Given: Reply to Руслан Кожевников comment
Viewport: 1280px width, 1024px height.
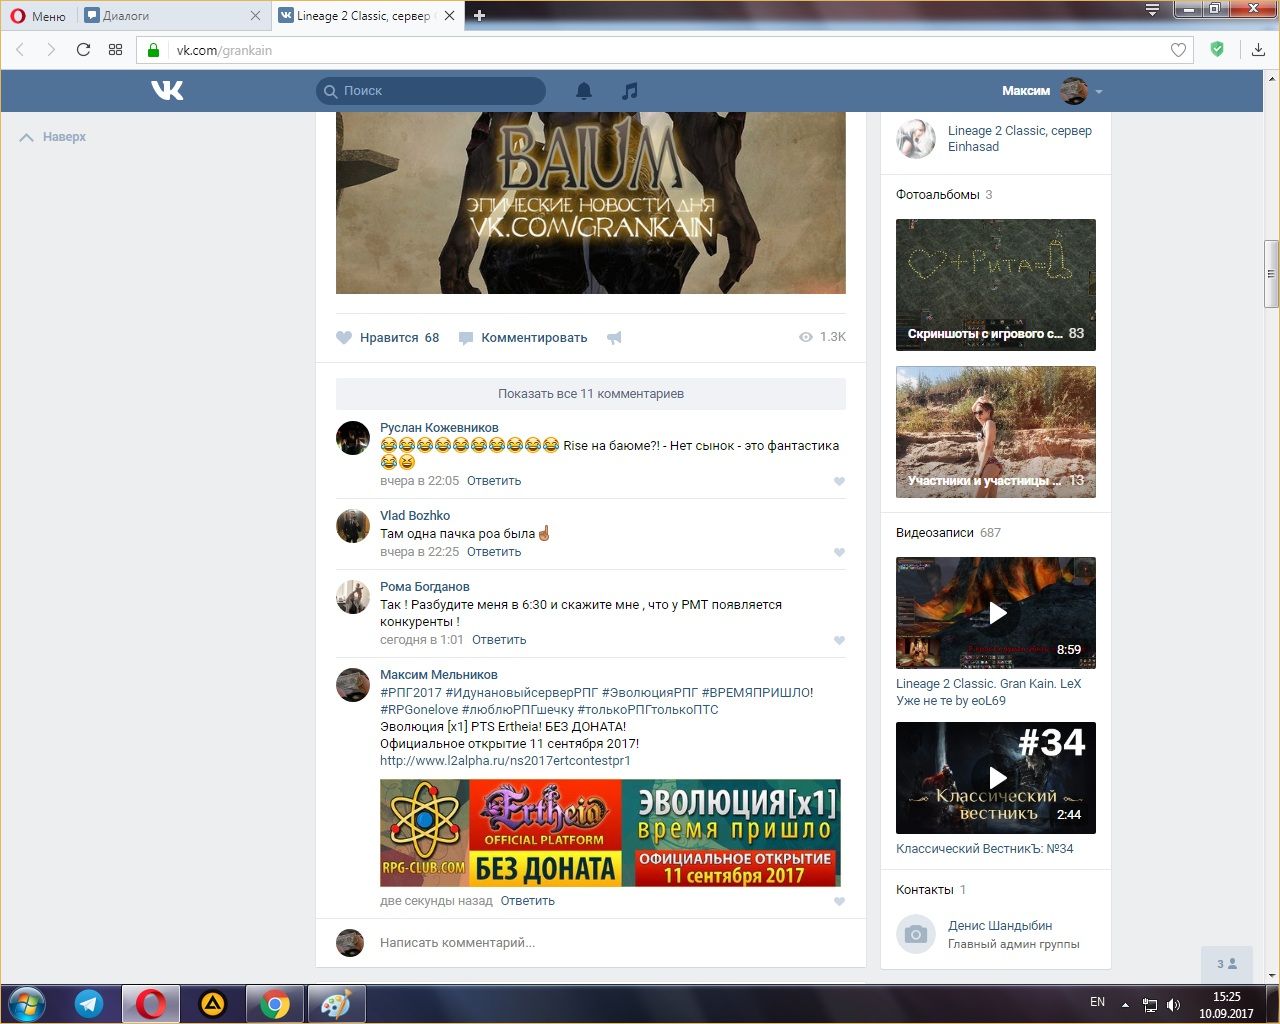Looking at the screenshot, I should [494, 481].
